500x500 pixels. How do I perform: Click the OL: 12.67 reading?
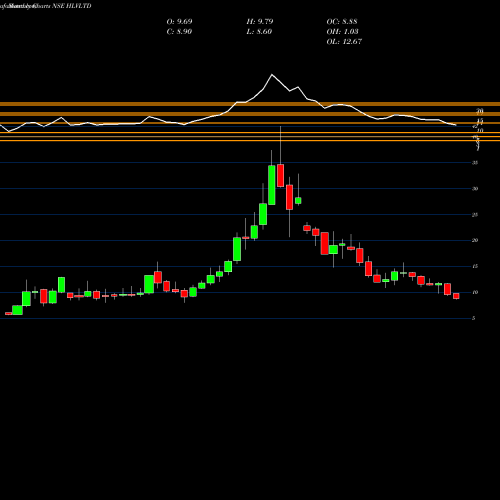(x=344, y=42)
